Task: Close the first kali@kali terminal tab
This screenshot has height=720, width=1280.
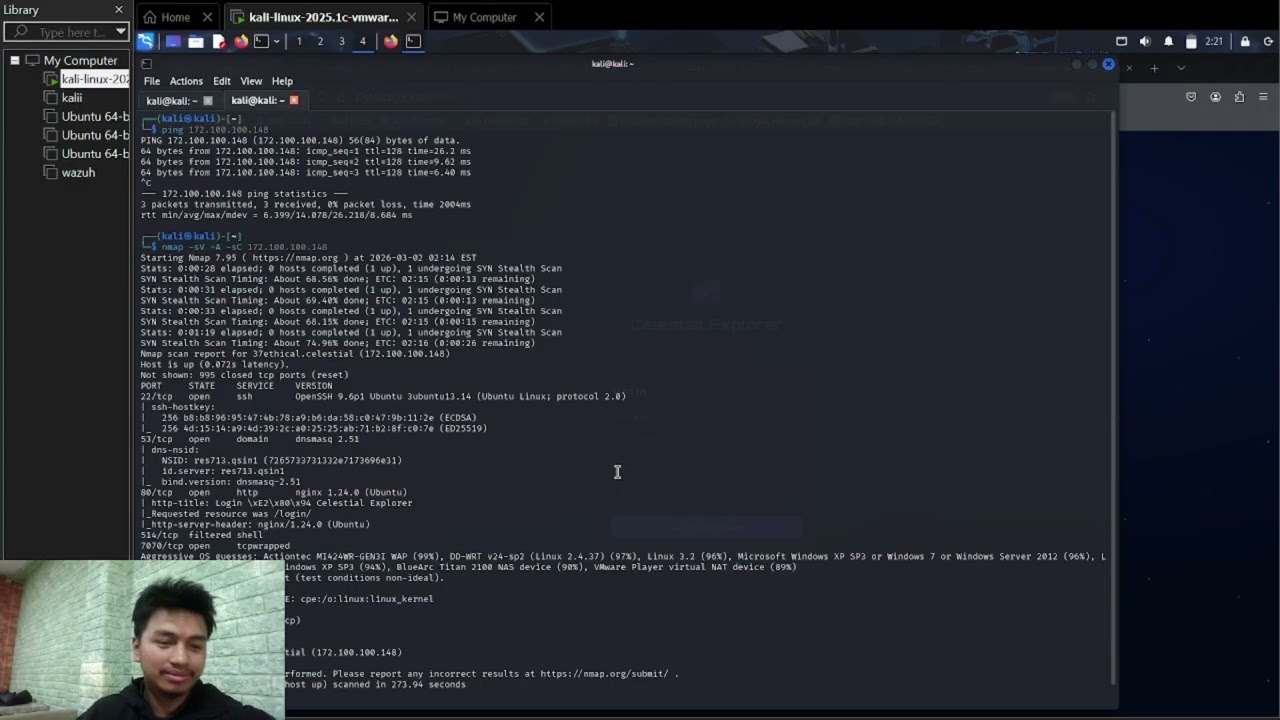Action: [208, 100]
